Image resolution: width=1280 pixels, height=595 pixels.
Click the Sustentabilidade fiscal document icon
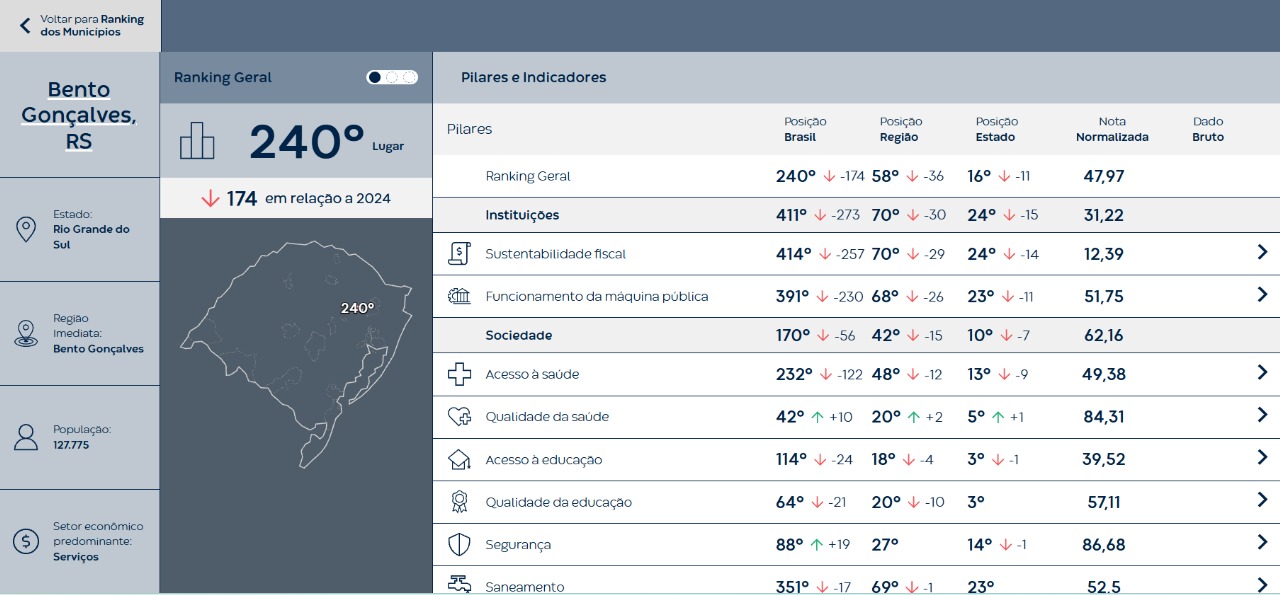(x=459, y=254)
